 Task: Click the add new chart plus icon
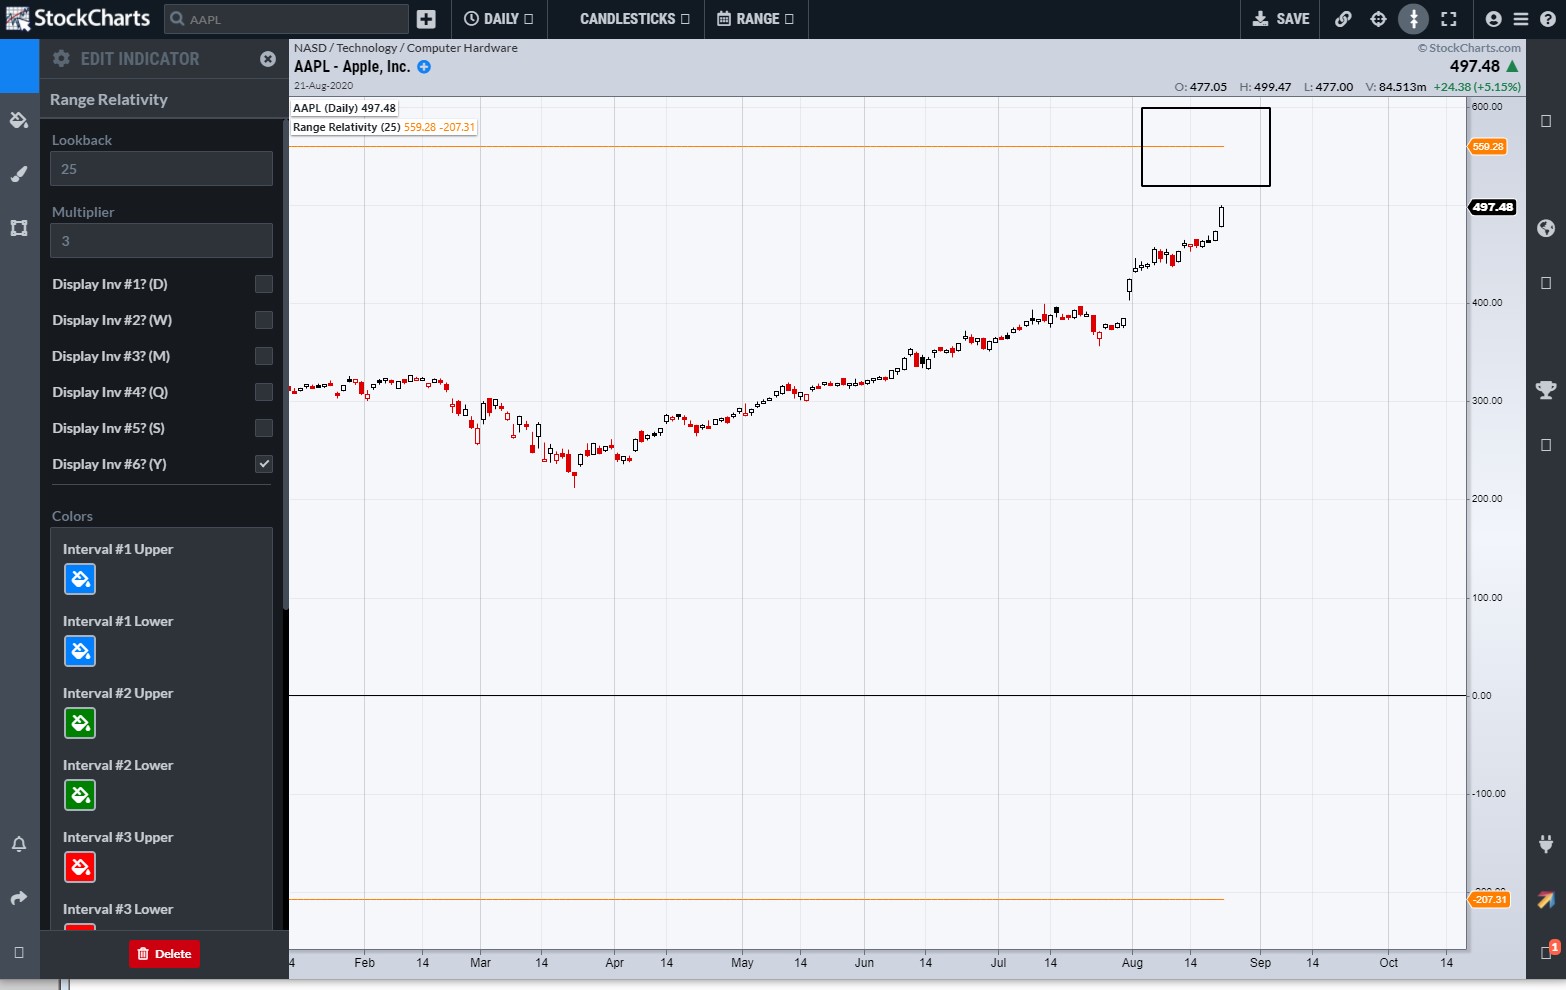pyautogui.click(x=426, y=19)
